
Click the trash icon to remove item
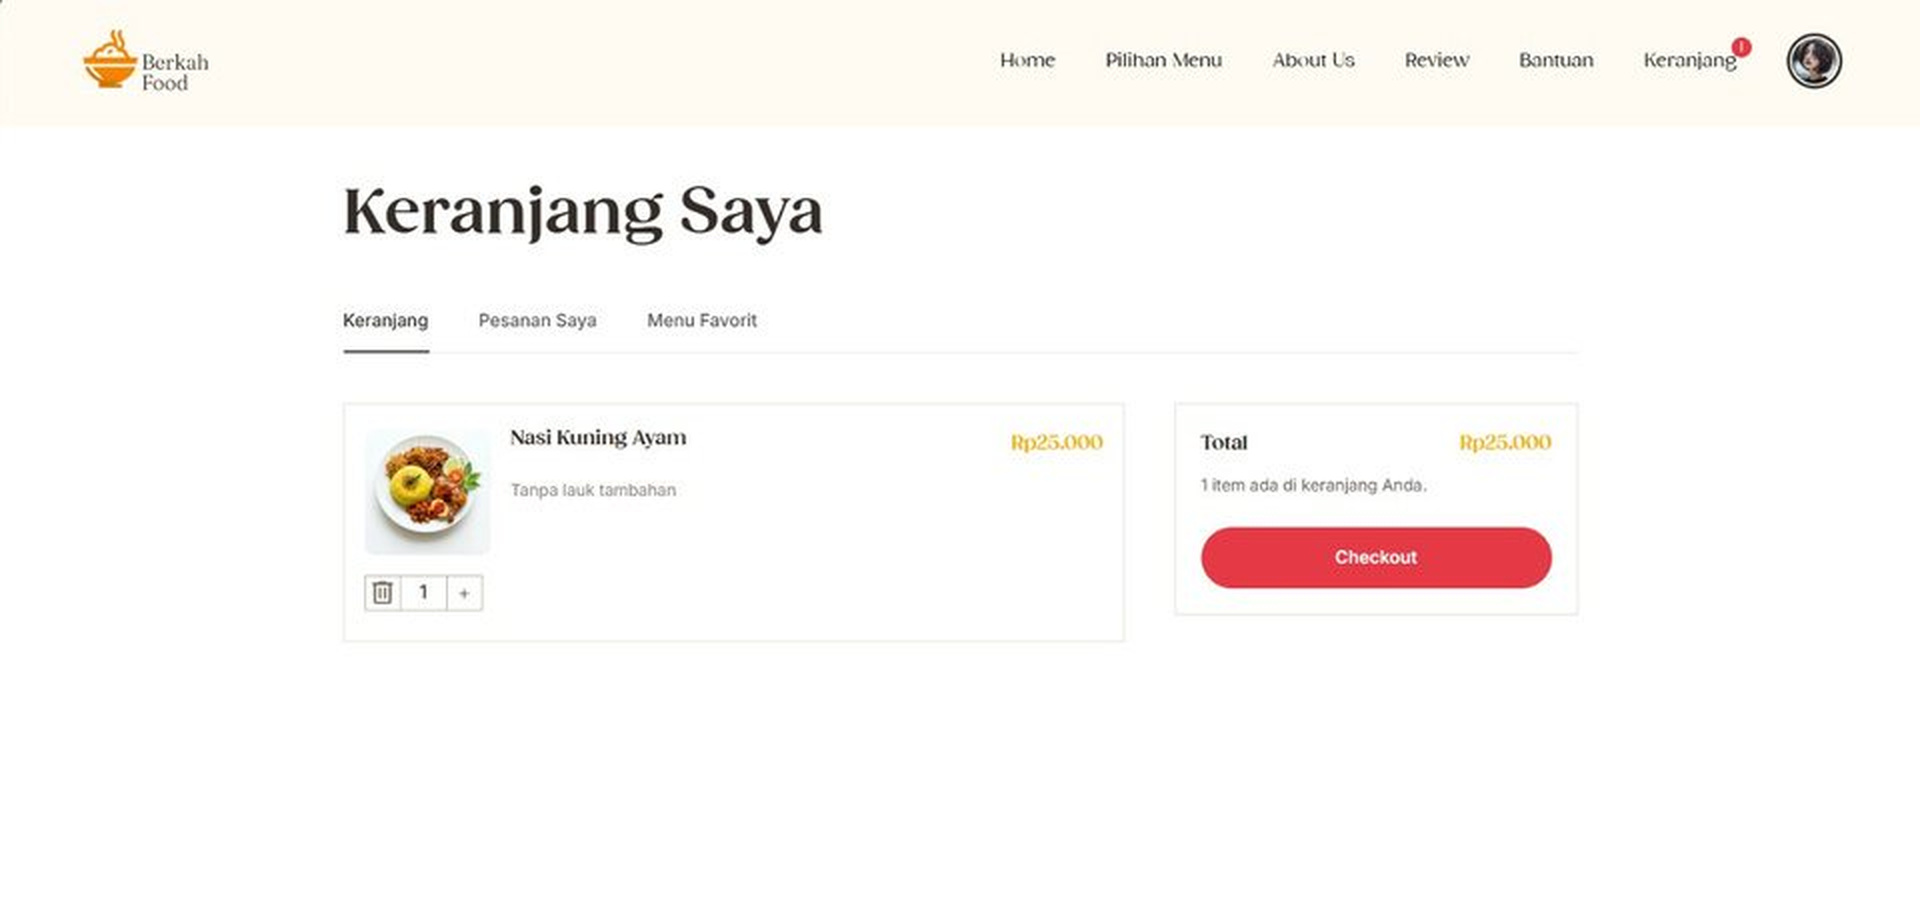(382, 593)
